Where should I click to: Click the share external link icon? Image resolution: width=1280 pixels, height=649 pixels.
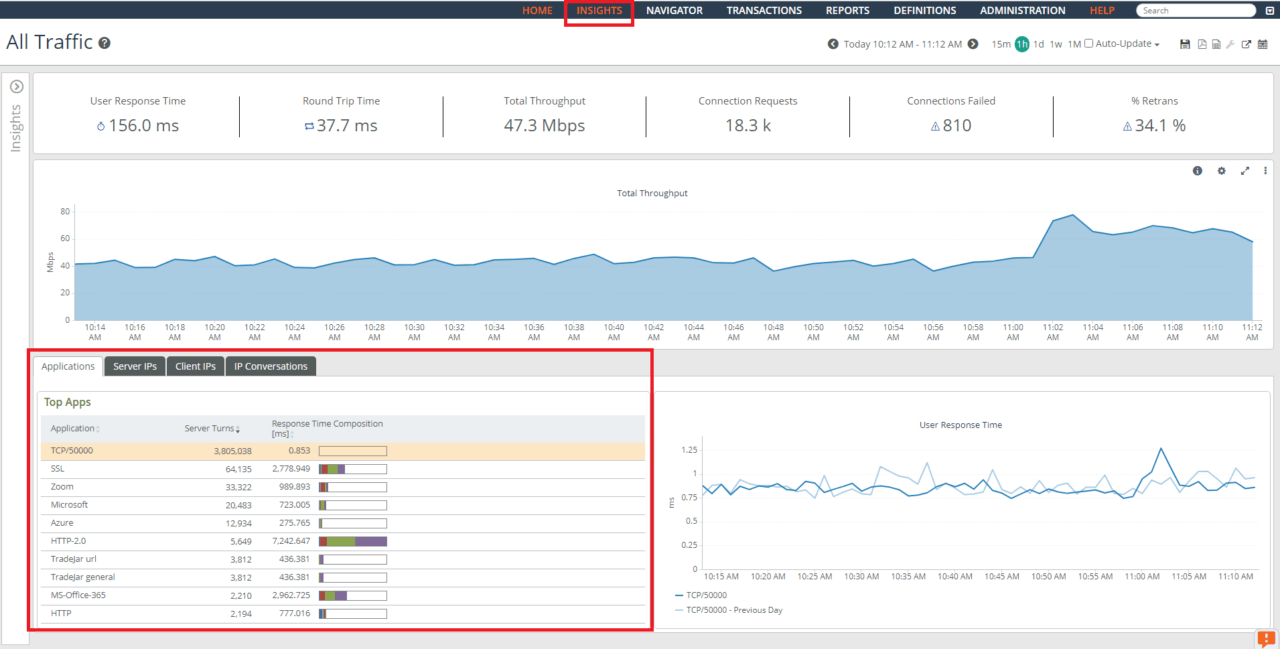[x=1247, y=44]
